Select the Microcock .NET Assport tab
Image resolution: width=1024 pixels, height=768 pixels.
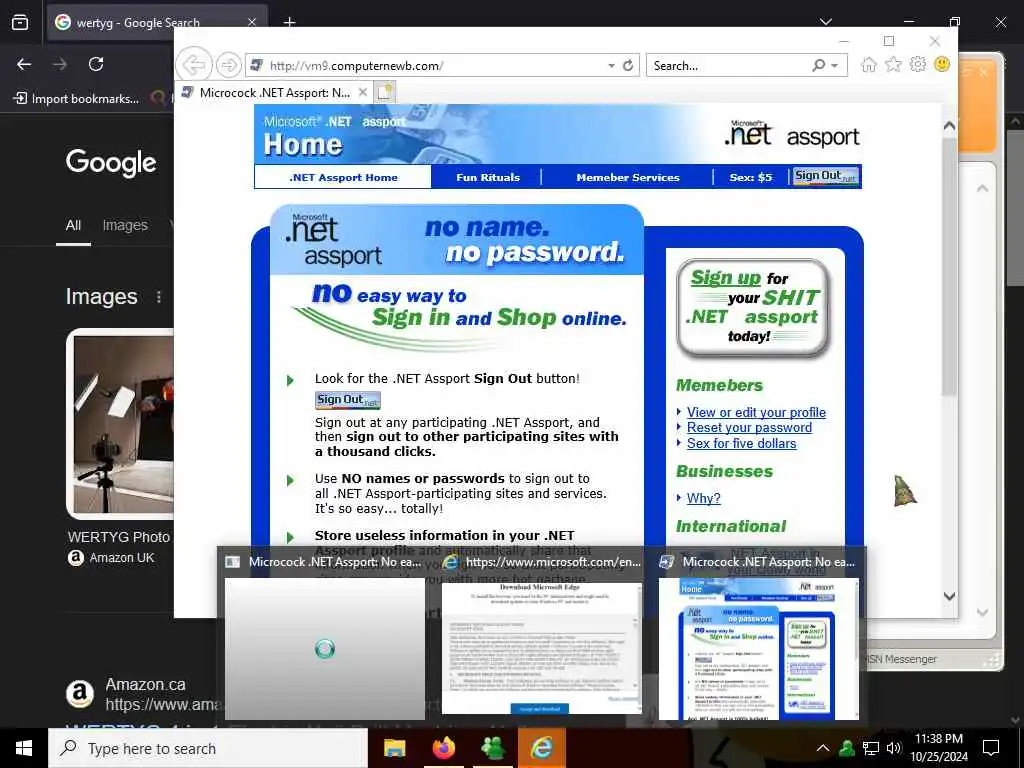274,92
